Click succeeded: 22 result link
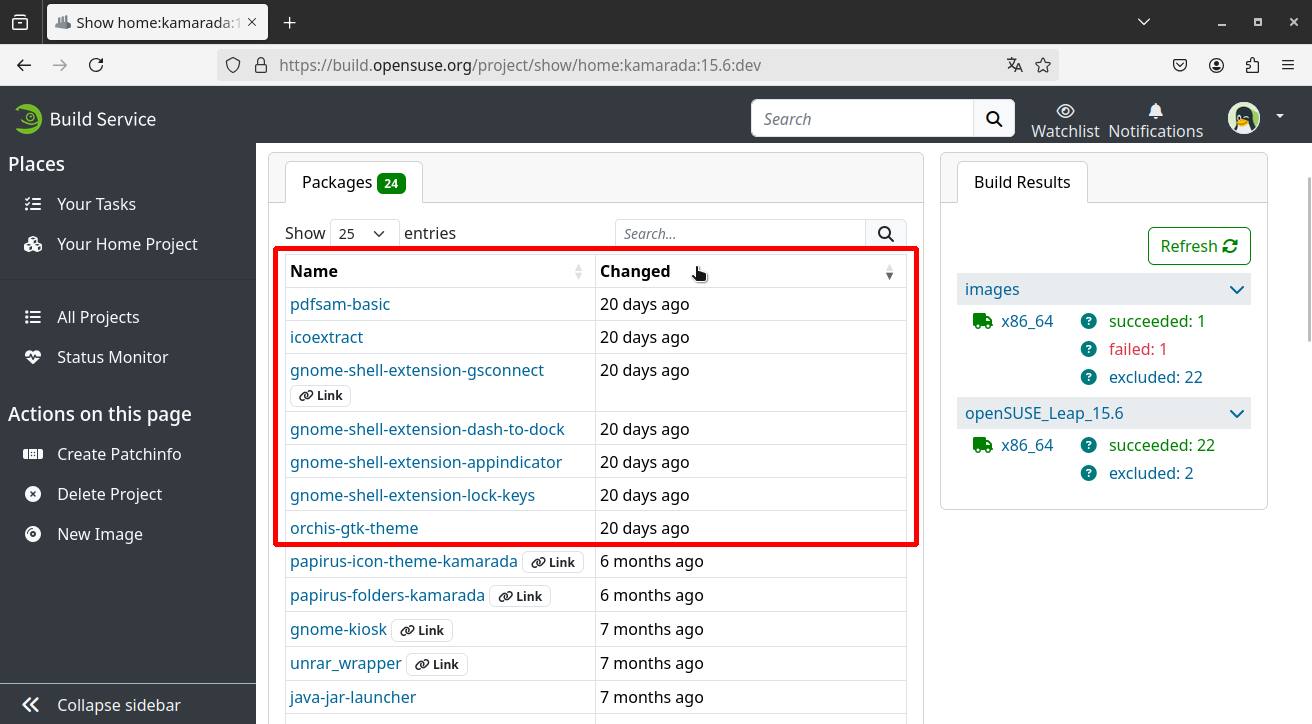 [x=1162, y=445]
